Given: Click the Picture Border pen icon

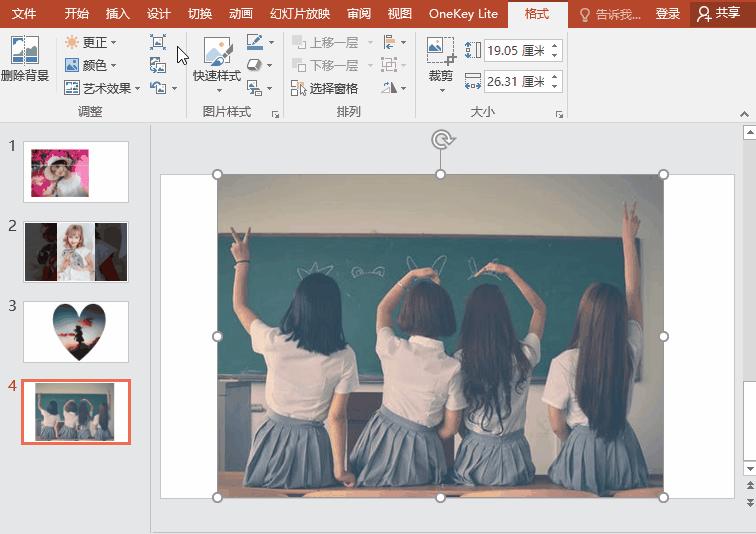Looking at the screenshot, I should pos(255,42).
